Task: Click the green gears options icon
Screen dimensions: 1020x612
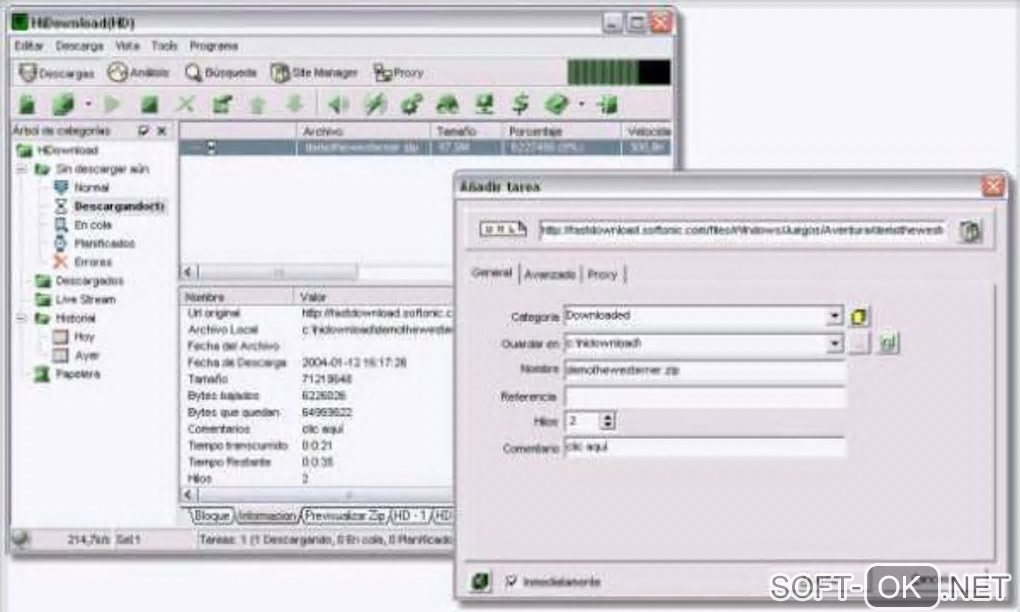Action: [411, 104]
